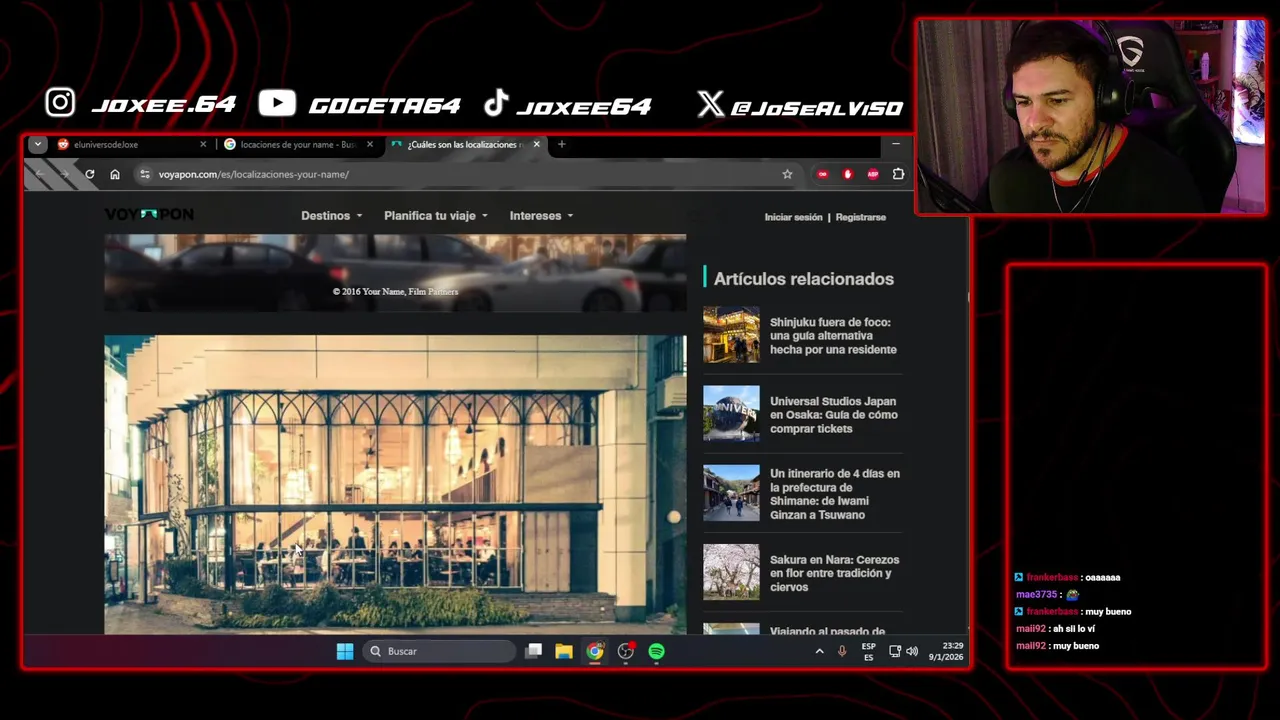Open the Universal Studios Japan thumbnail
Viewport: 1280px width, 720px height.
(731, 413)
